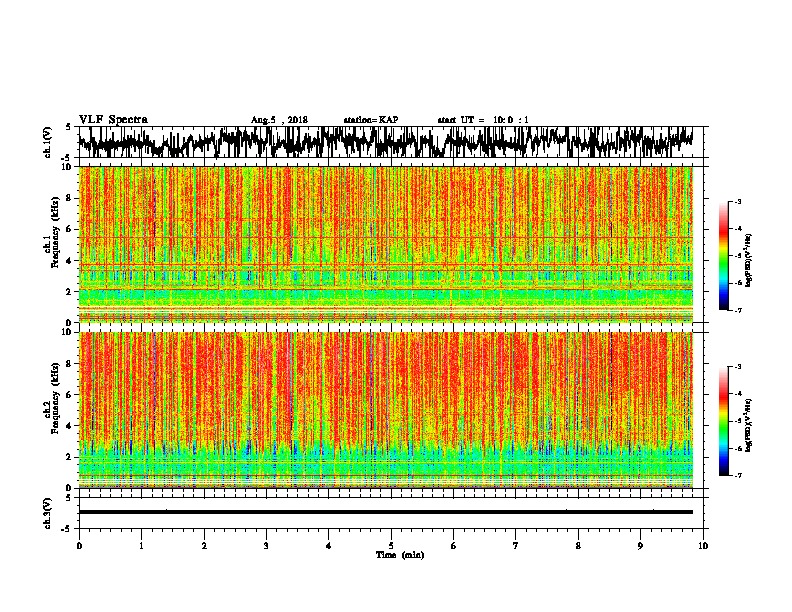This screenshot has width=792, height=612.
Task: Click ch.3 axis tick label "-5"
Action: pyautogui.click(x=66, y=529)
